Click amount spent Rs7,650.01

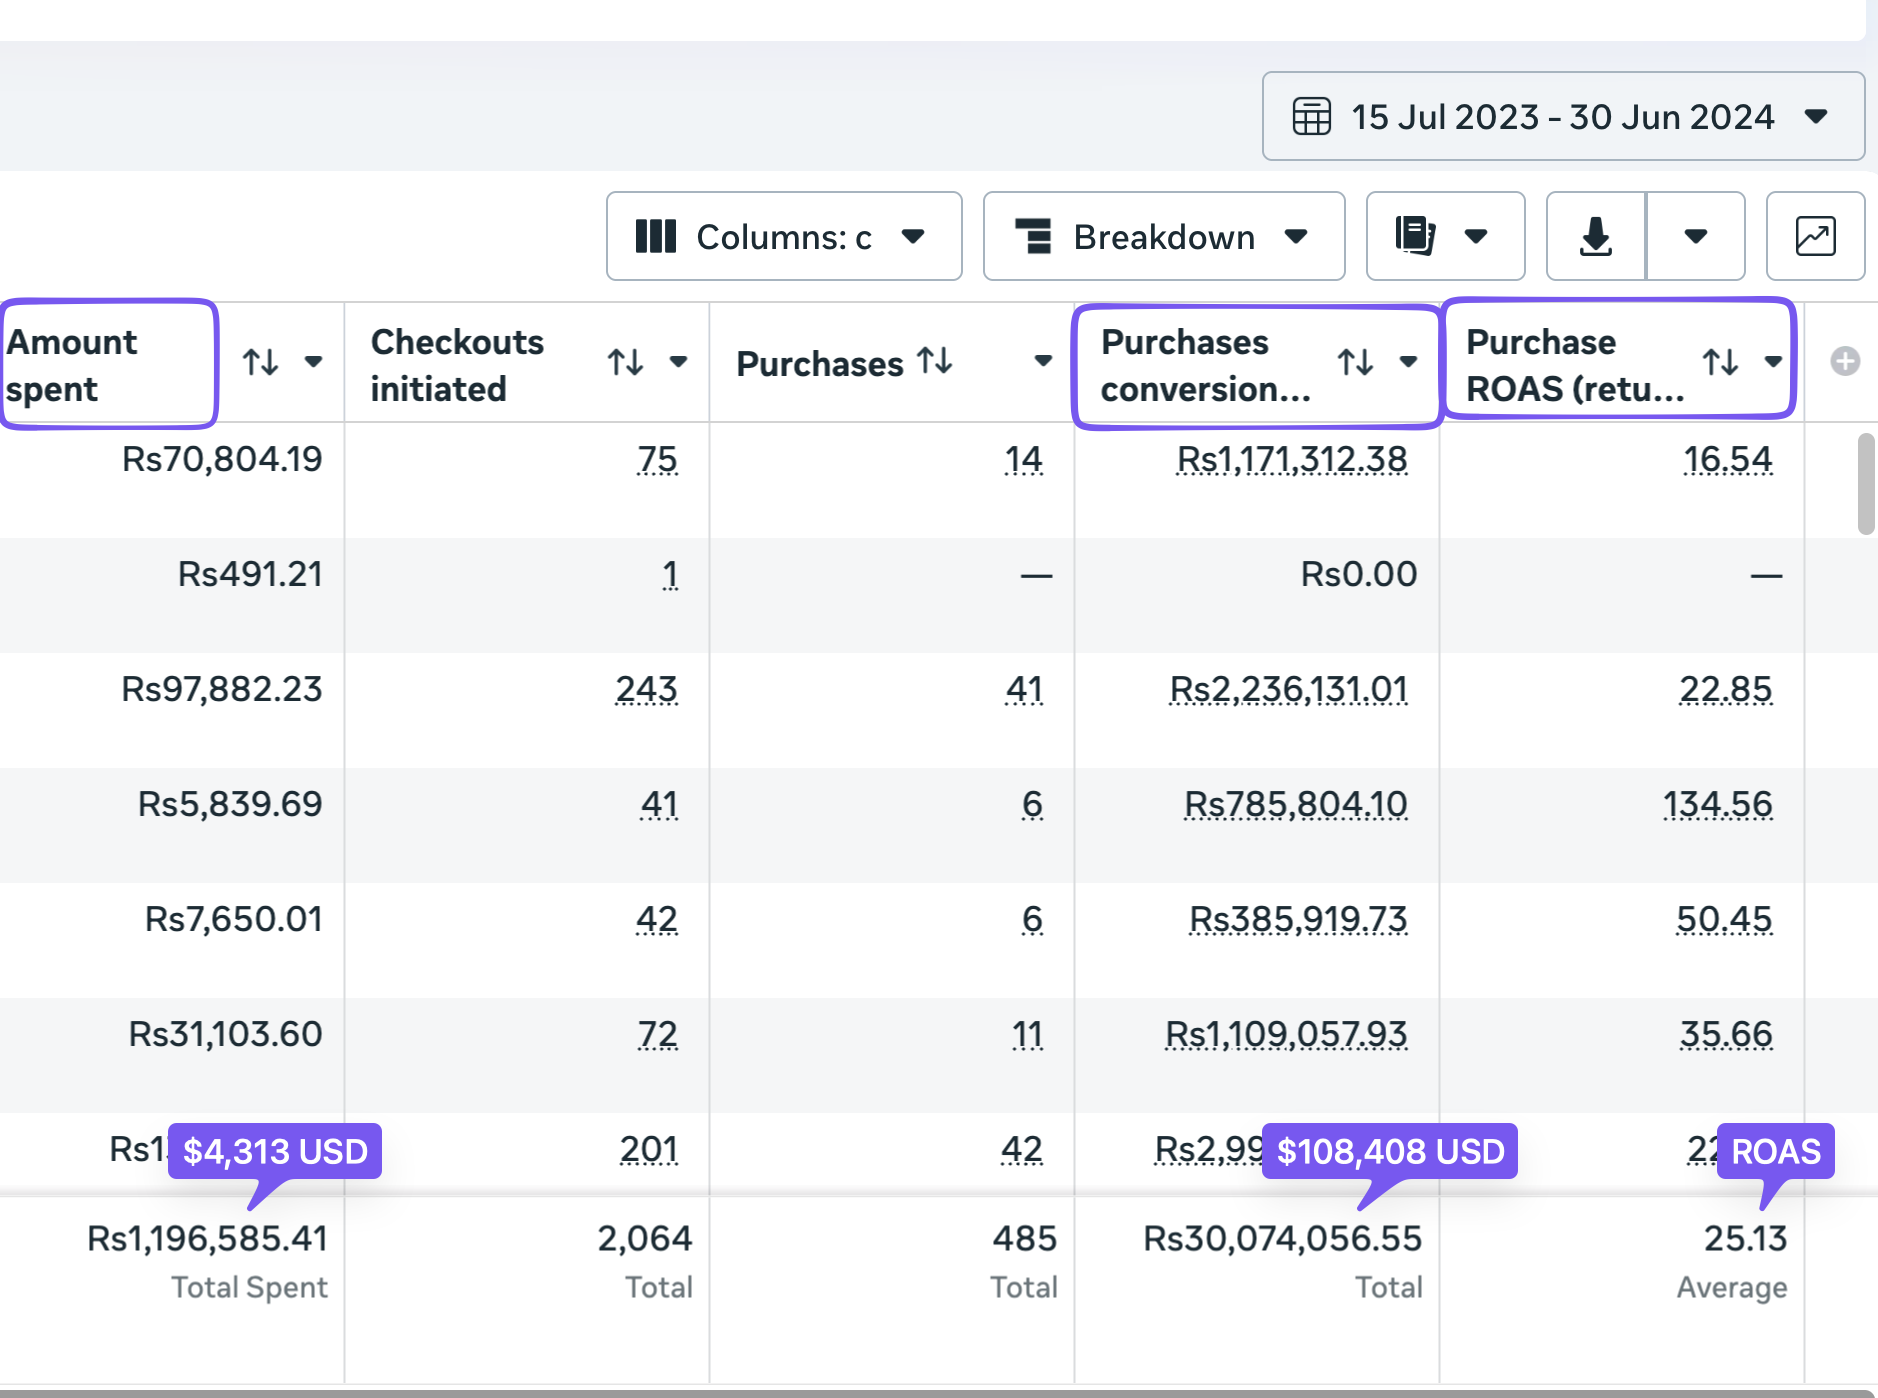[234, 919]
